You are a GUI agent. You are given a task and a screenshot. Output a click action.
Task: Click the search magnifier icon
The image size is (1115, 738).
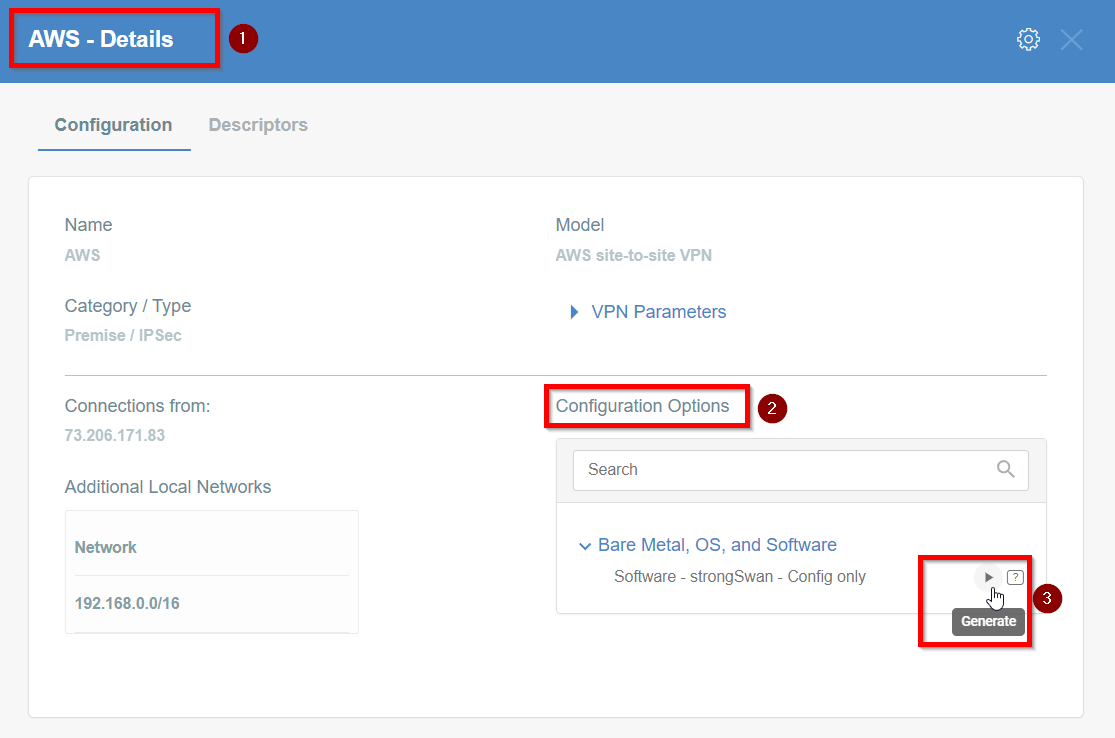point(1005,469)
